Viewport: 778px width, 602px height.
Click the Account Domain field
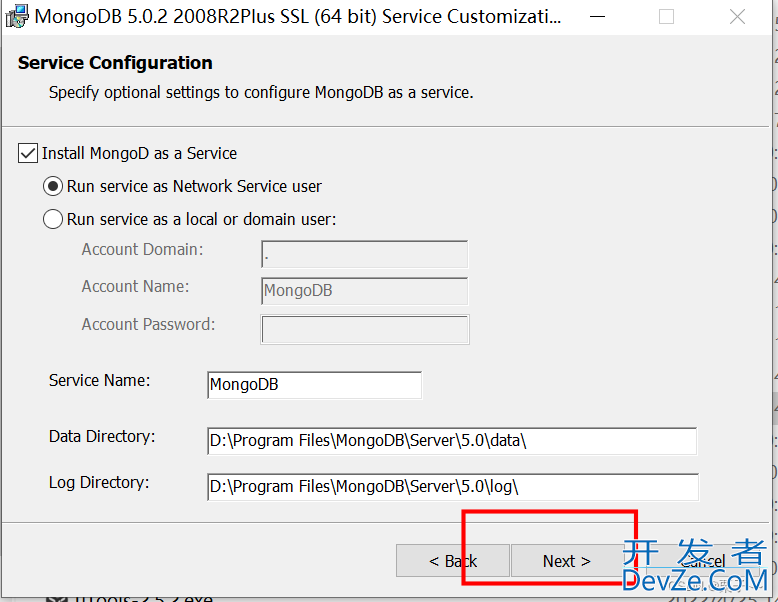(x=365, y=254)
